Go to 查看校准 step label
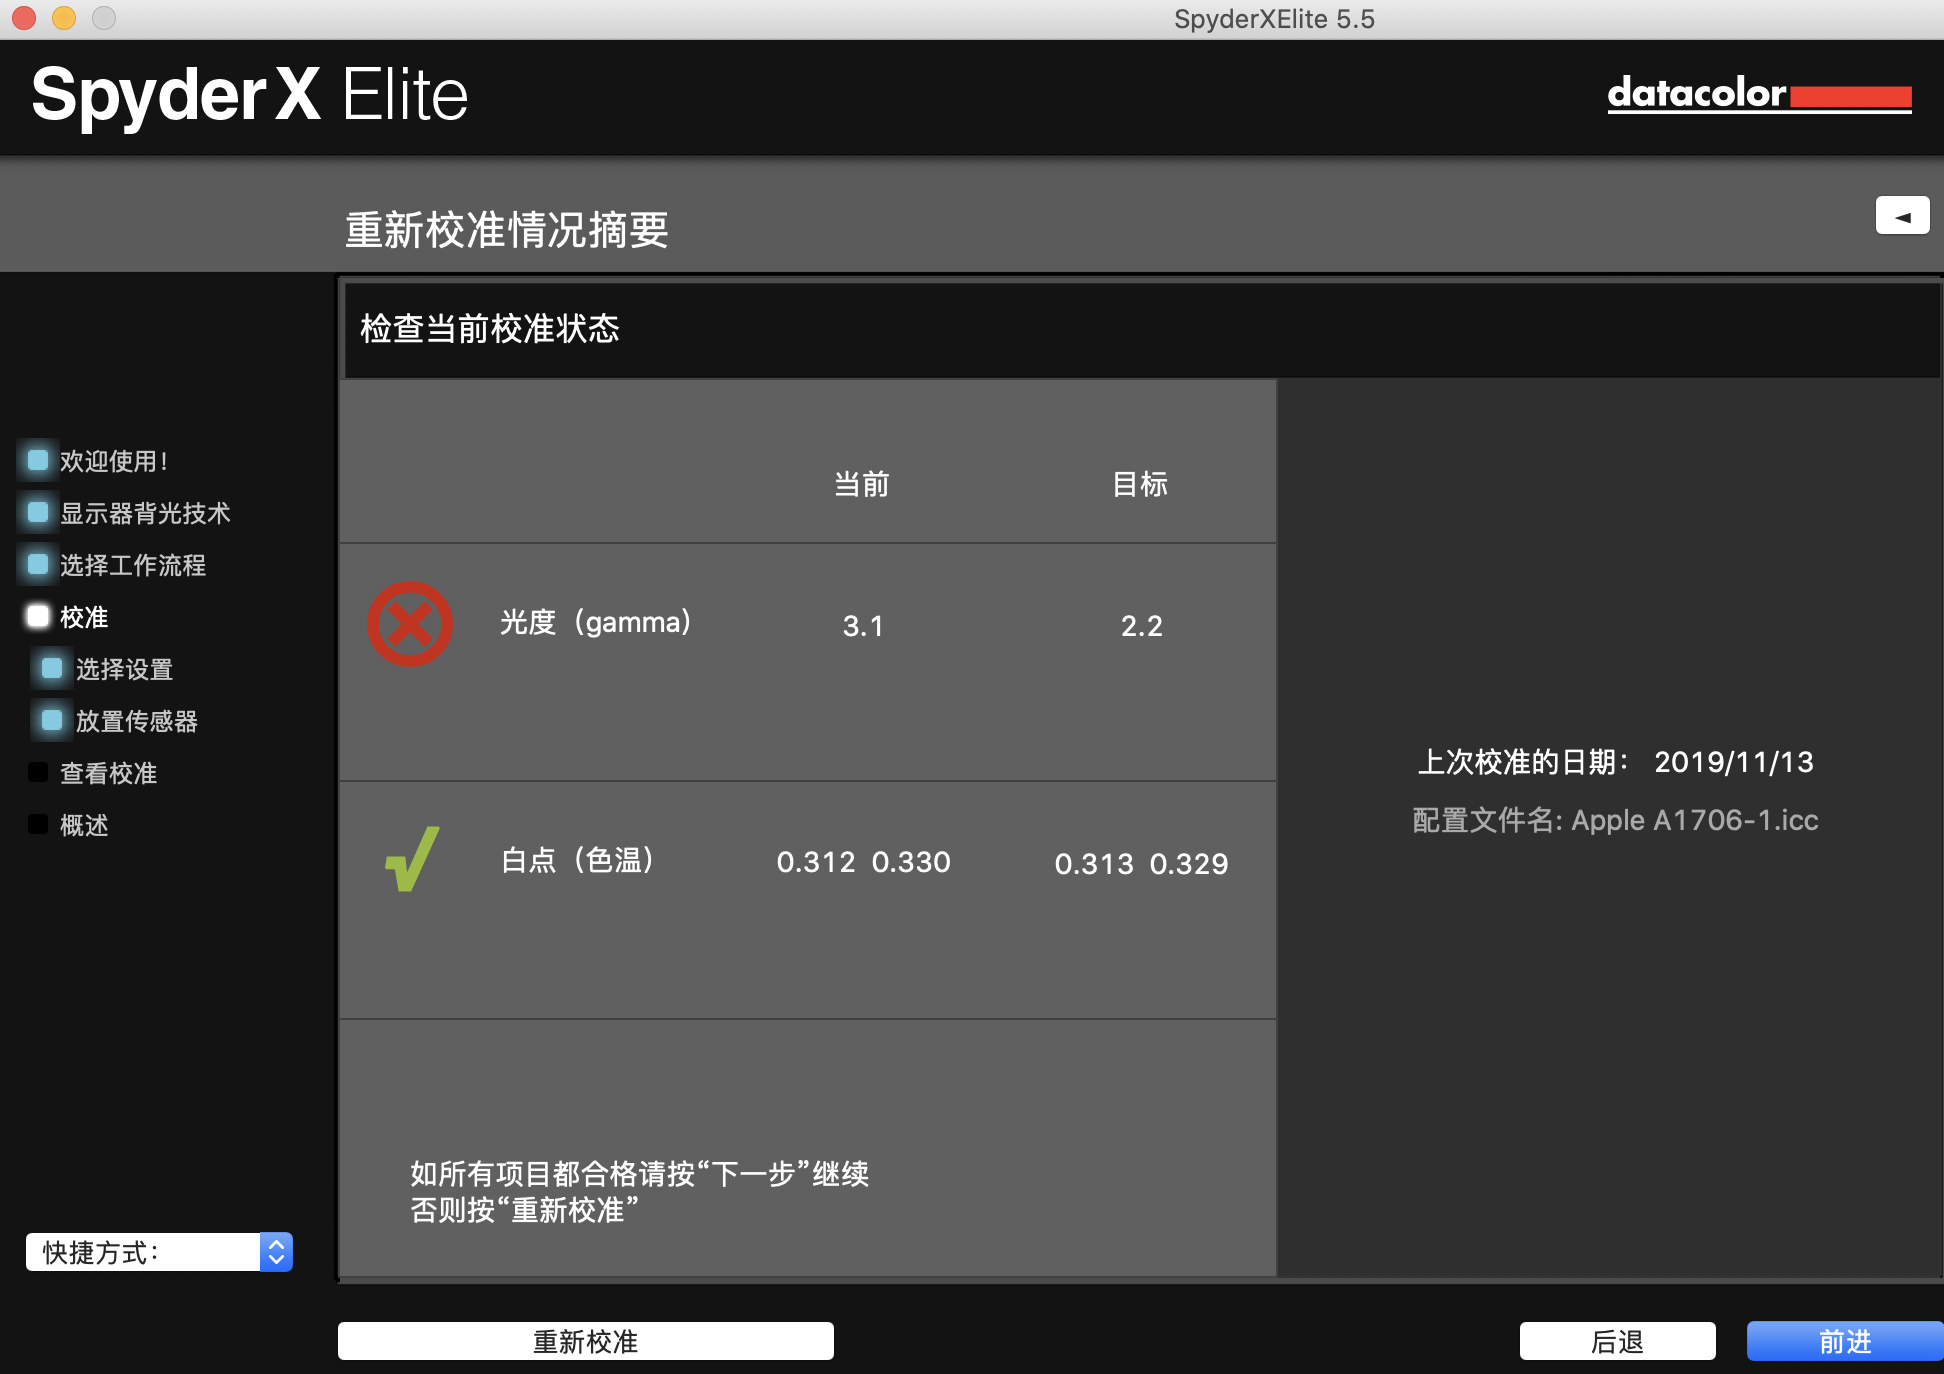This screenshot has height=1374, width=1944. [108, 773]
